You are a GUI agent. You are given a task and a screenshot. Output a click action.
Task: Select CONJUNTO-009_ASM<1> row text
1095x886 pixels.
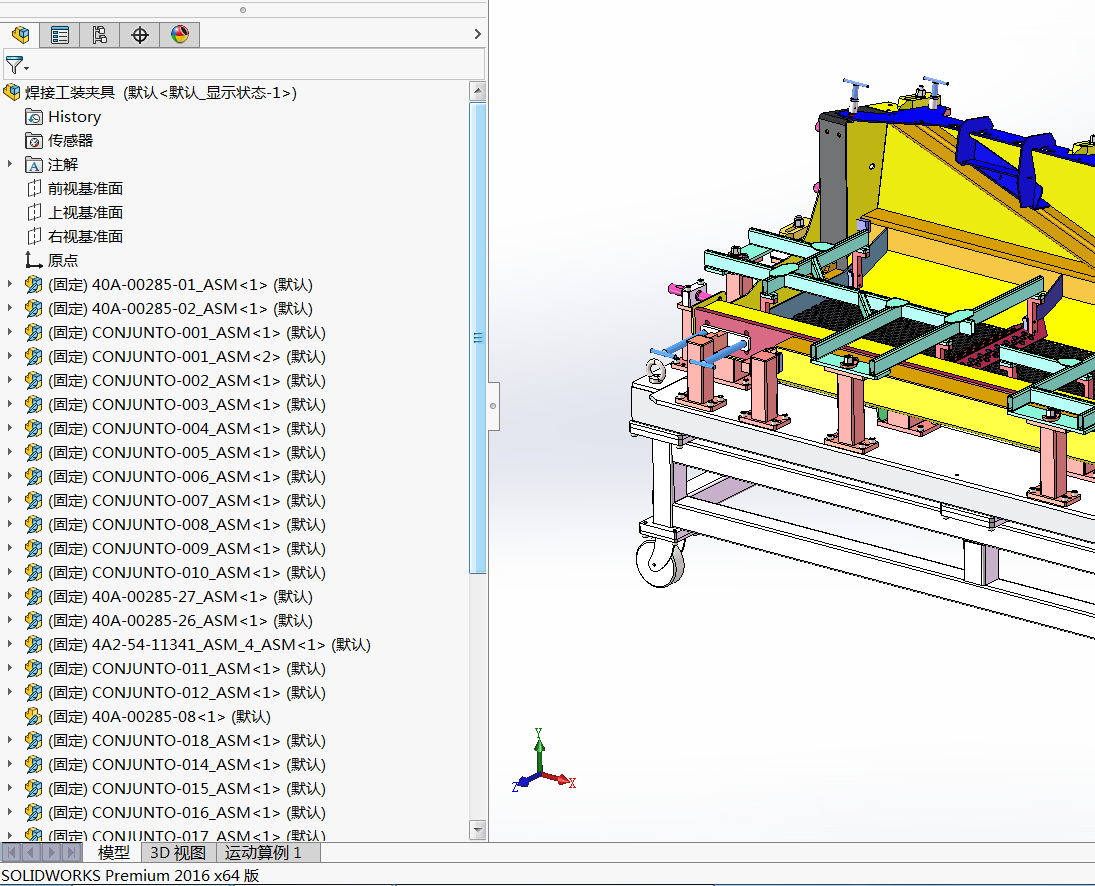(186, 549)
